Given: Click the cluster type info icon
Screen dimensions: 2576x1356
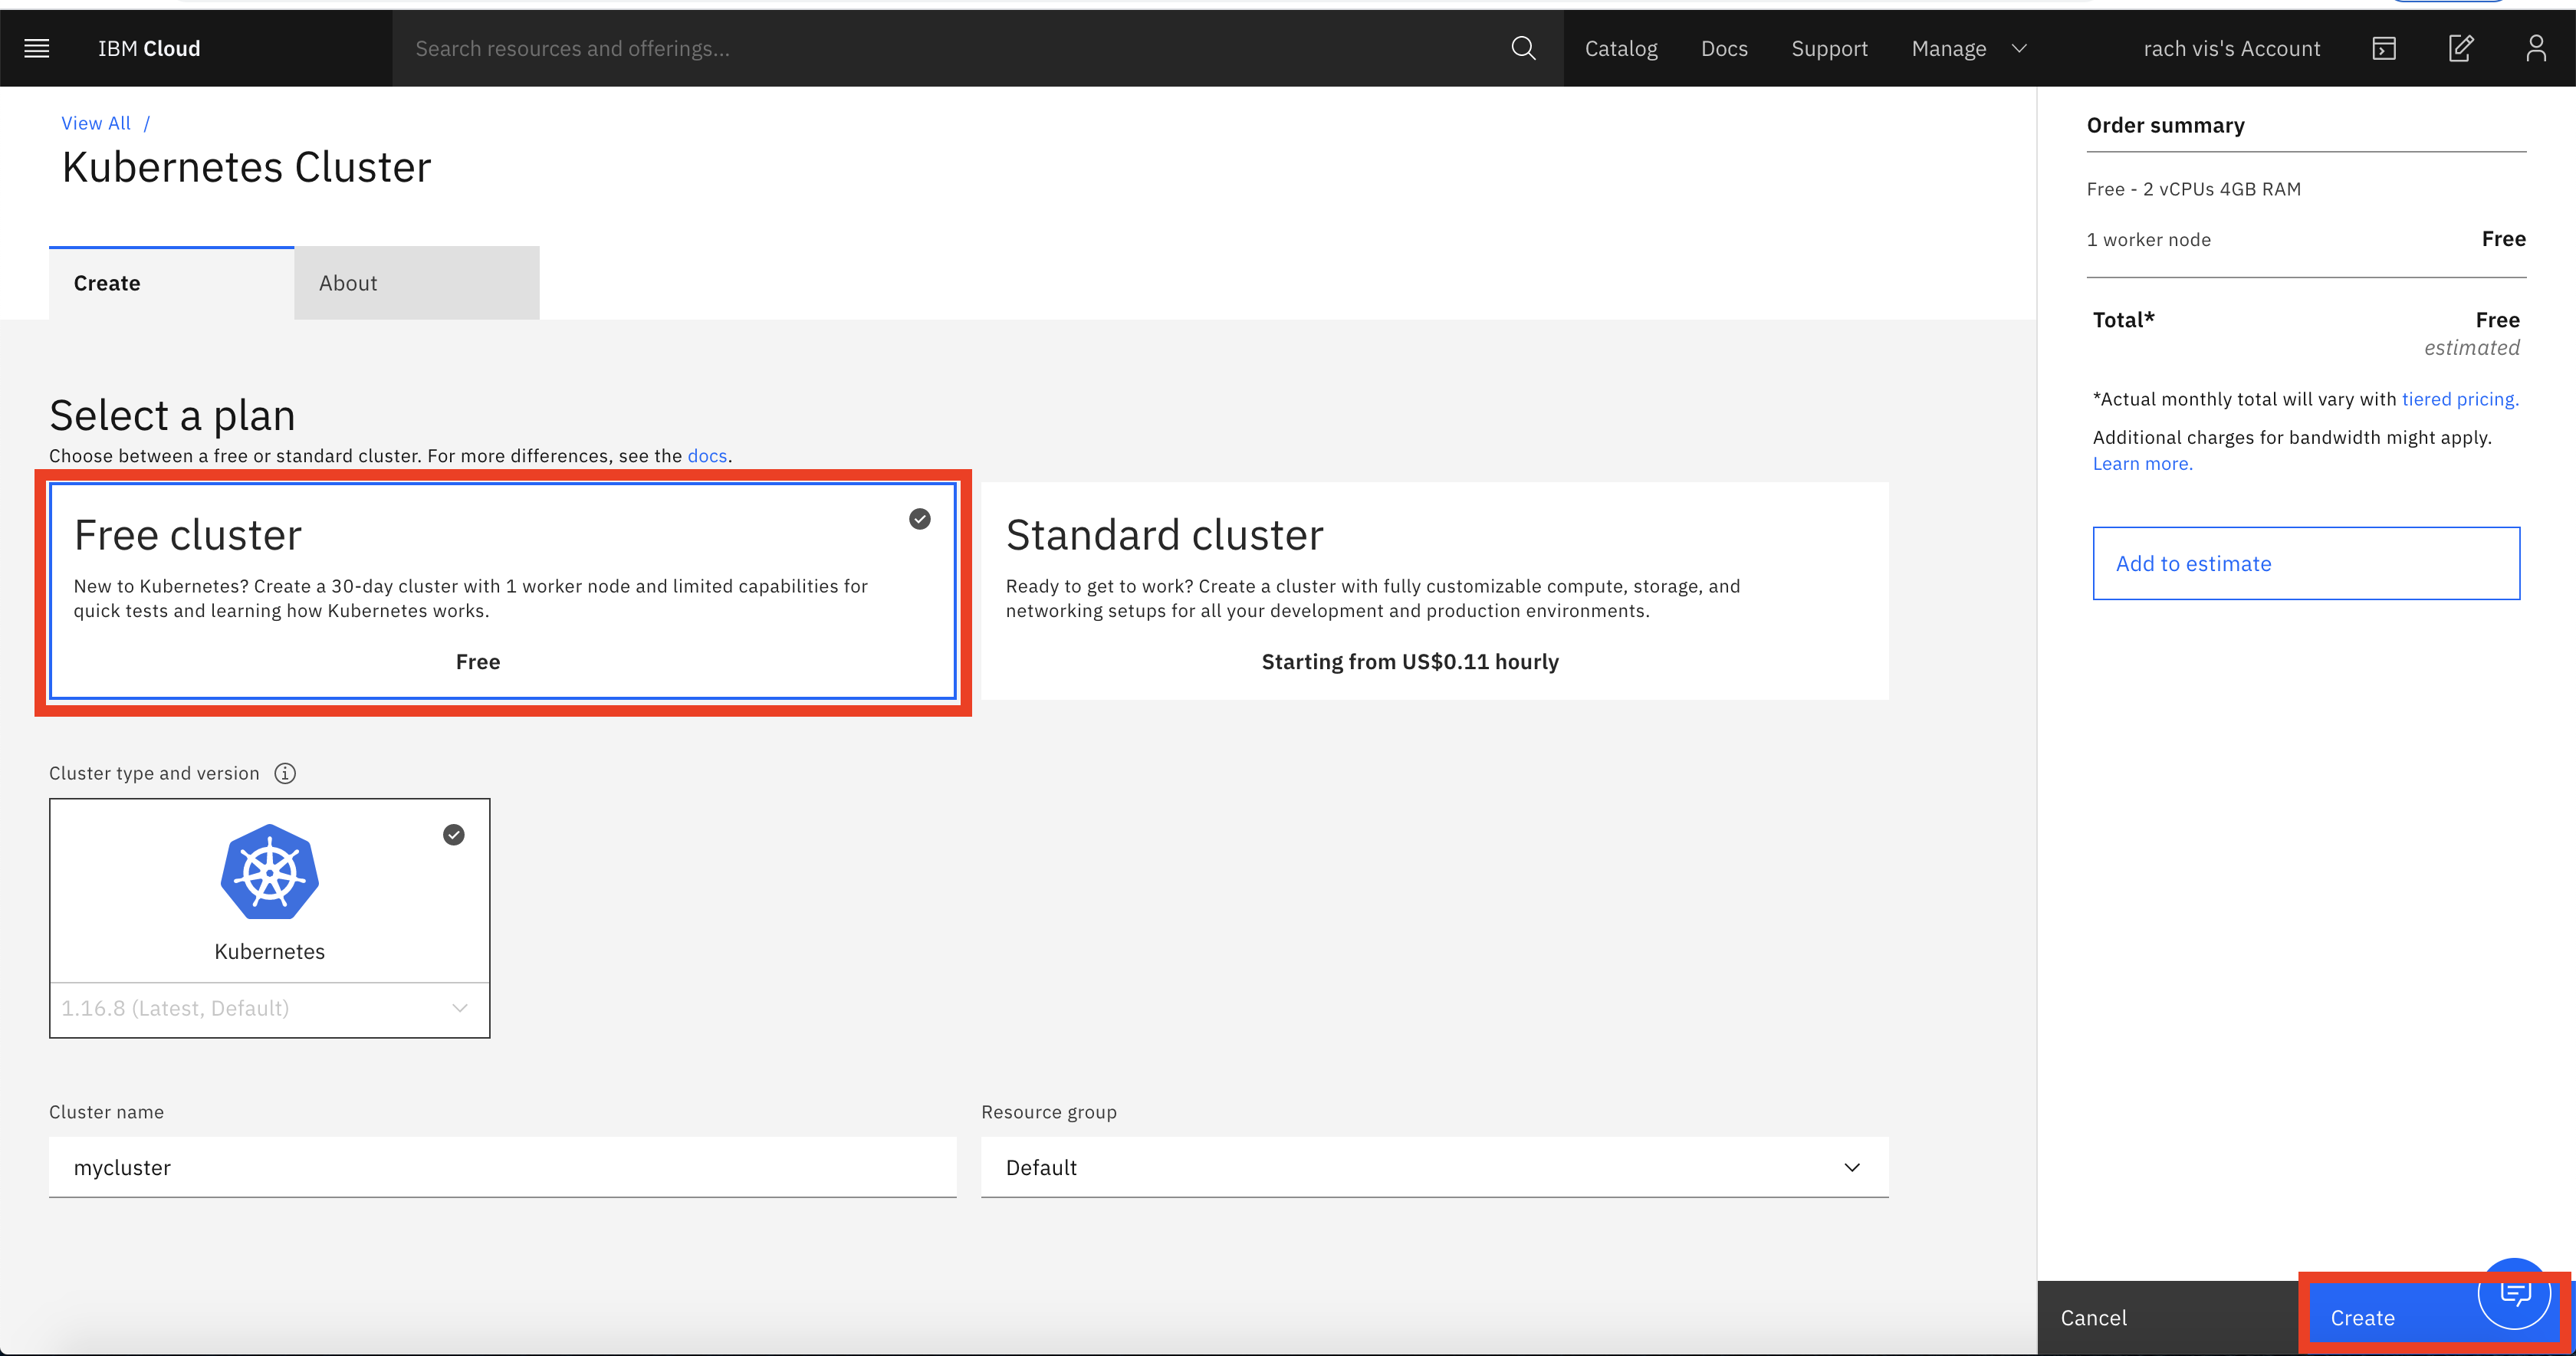Looking at the screenshot, I should coord(285,773).
